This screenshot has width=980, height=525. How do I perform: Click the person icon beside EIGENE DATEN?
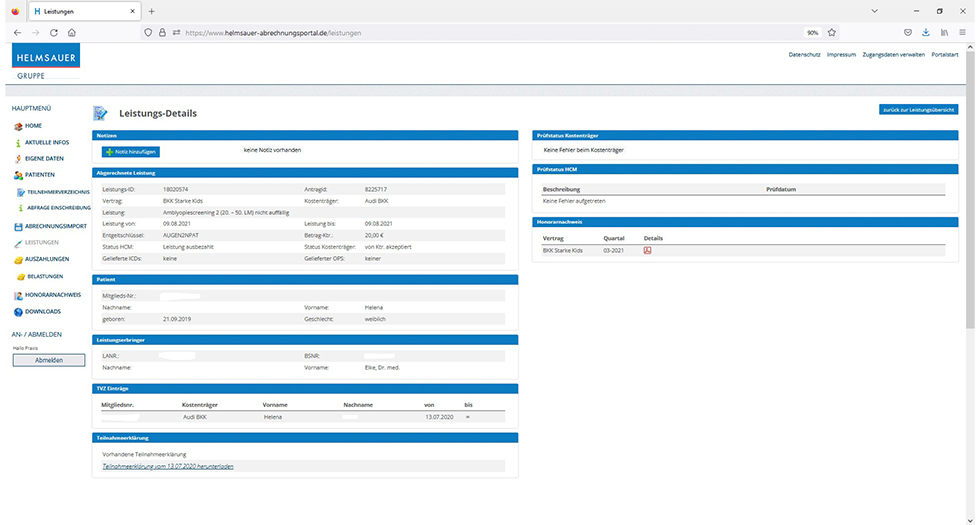(x=18, y=159)
